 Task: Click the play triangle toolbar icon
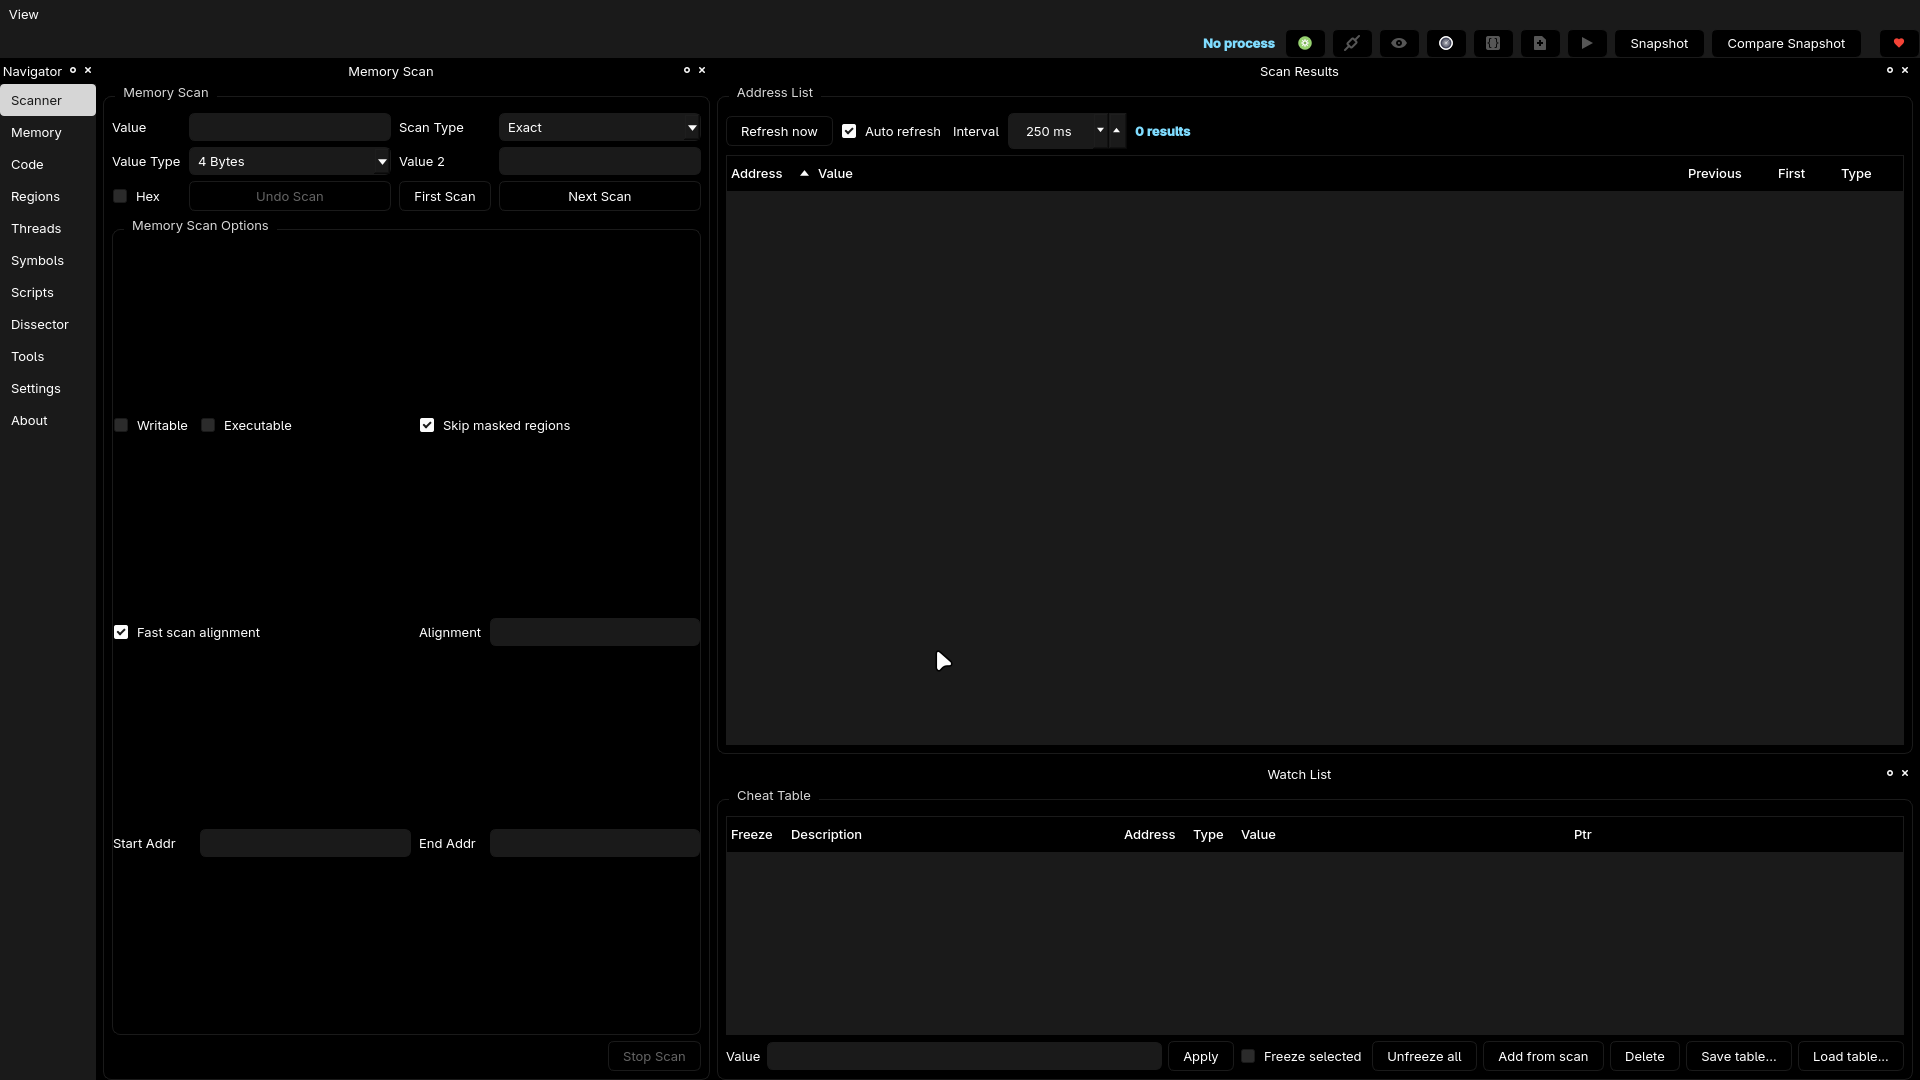click(x=1587, y=43)
